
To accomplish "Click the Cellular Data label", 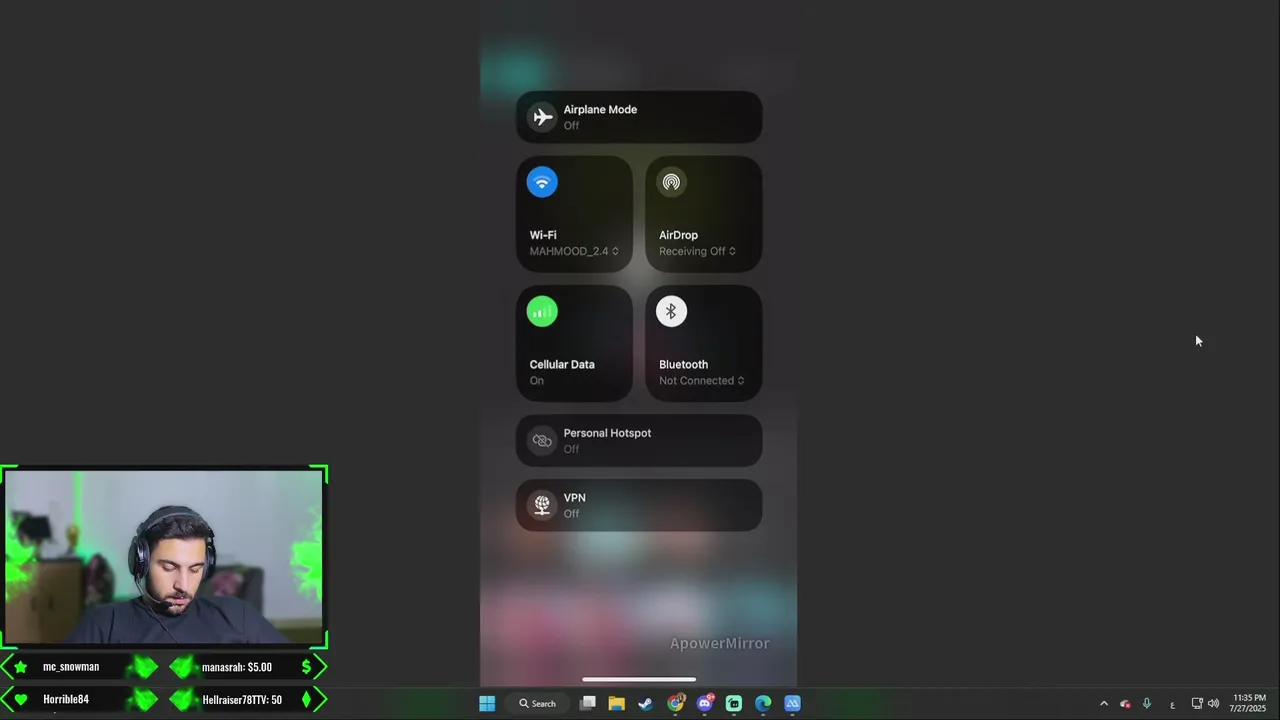I will click(x=562, y=365).
